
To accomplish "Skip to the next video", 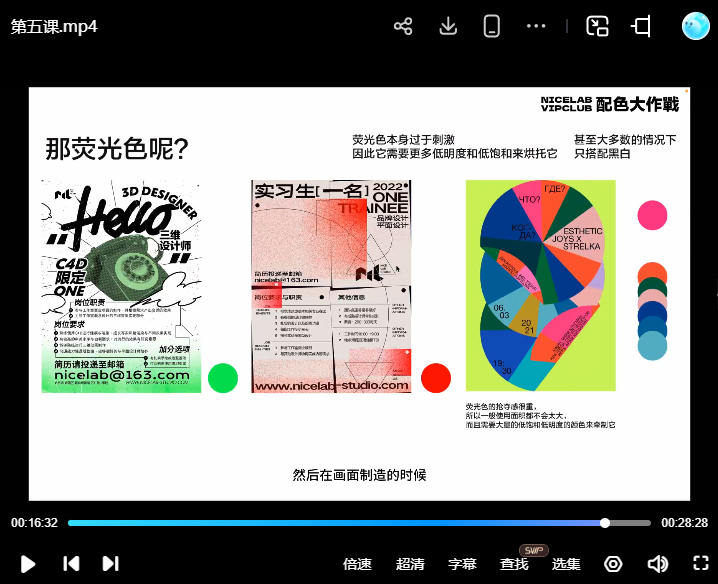I will 111,564.
